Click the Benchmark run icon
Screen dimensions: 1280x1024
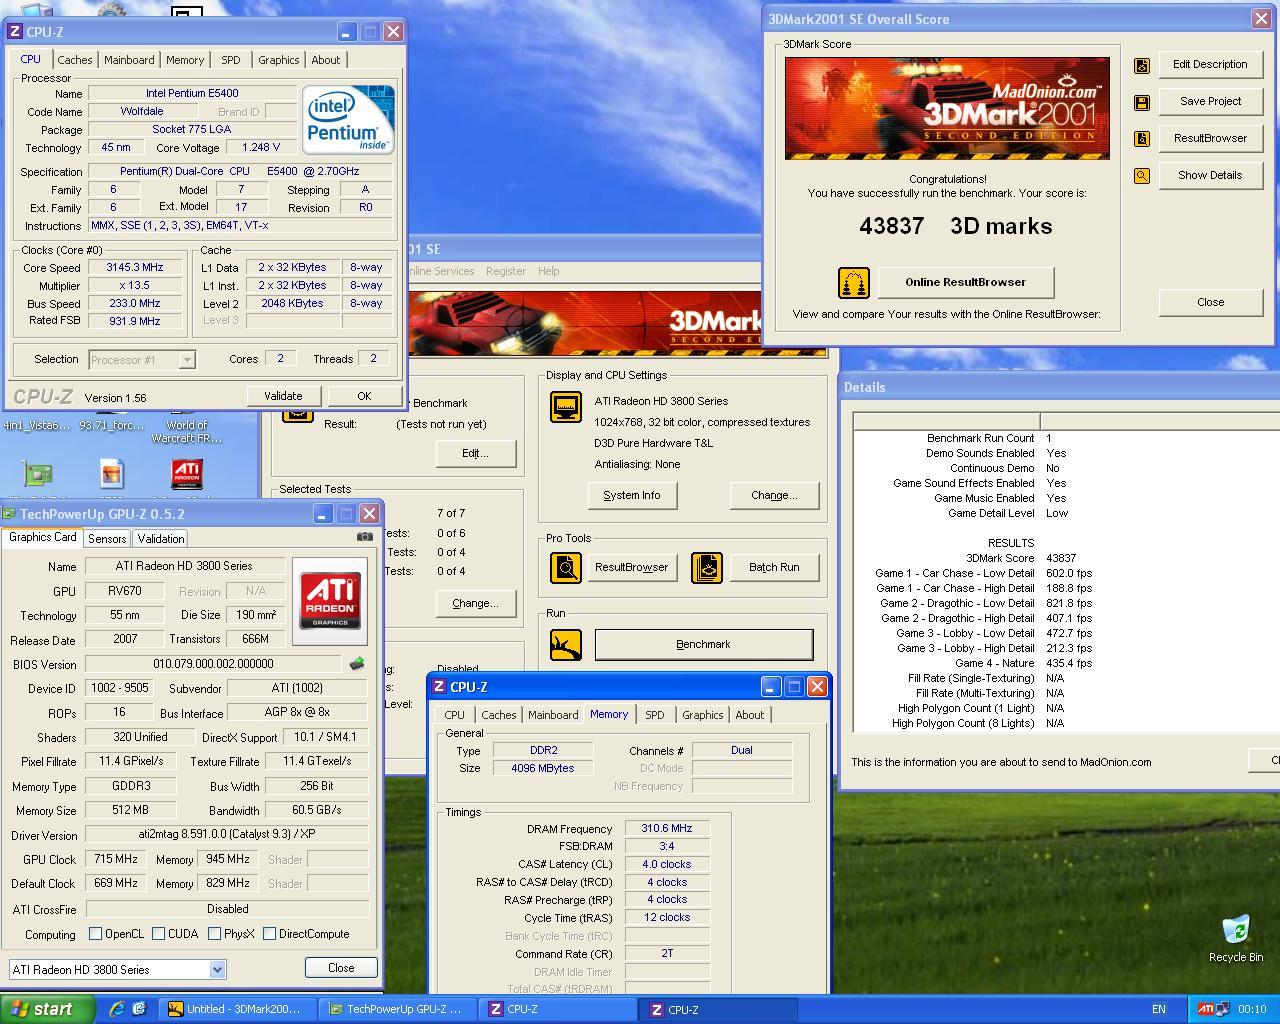(566, 645)
